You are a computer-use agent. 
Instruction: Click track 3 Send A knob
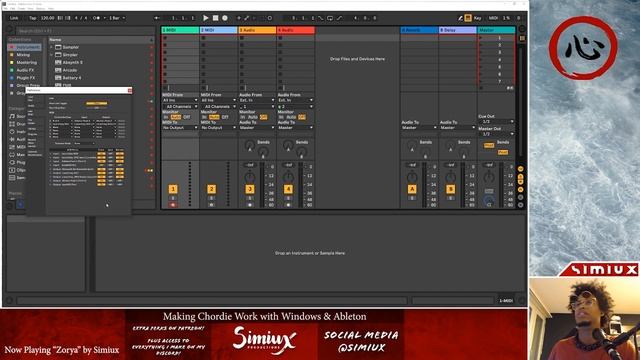click(x=249, y=145)
